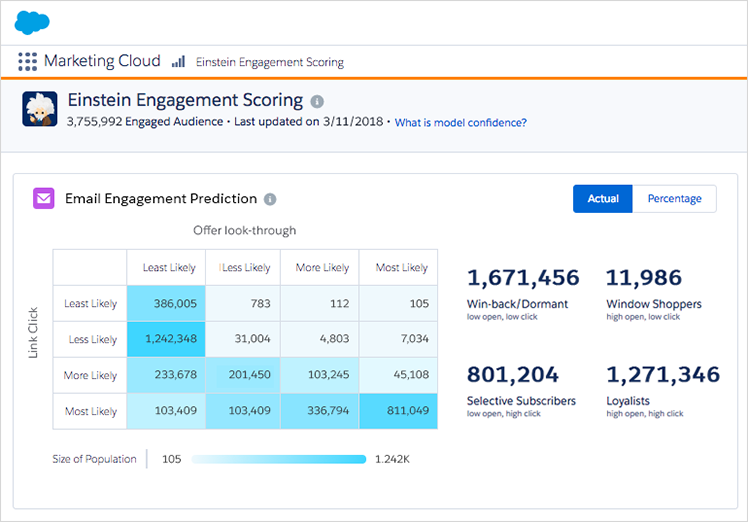
Task: Select cell with value 811,049
Action: point(398,411)
